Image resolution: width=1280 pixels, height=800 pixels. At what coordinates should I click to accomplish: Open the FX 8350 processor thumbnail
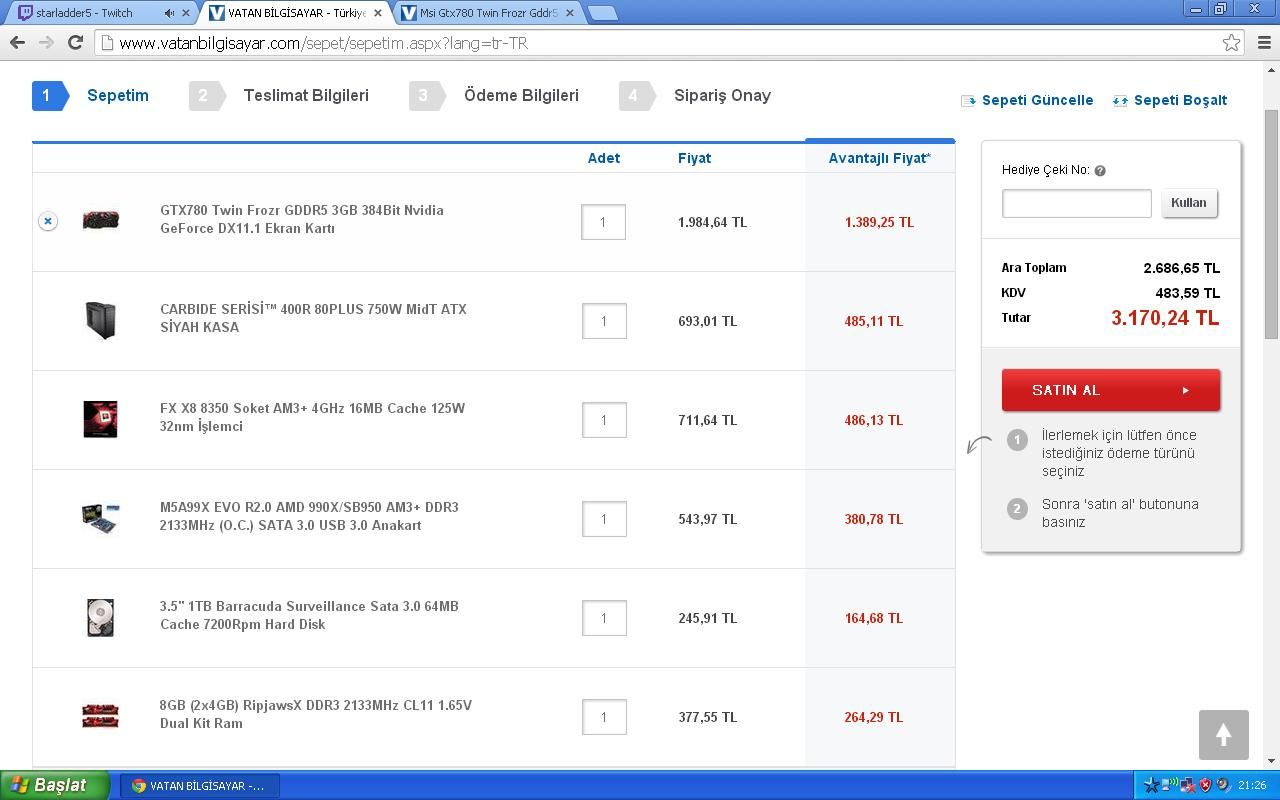[100, 419]
